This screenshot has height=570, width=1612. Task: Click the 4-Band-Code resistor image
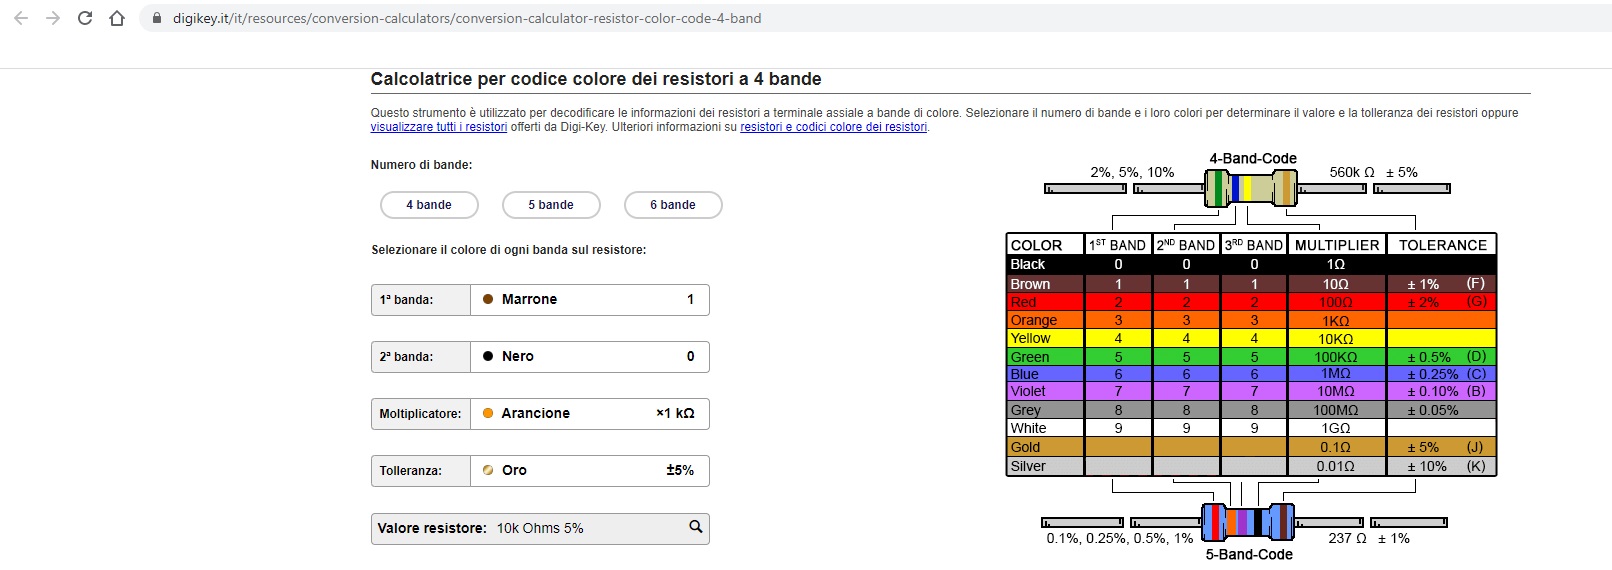(1250, 188)
